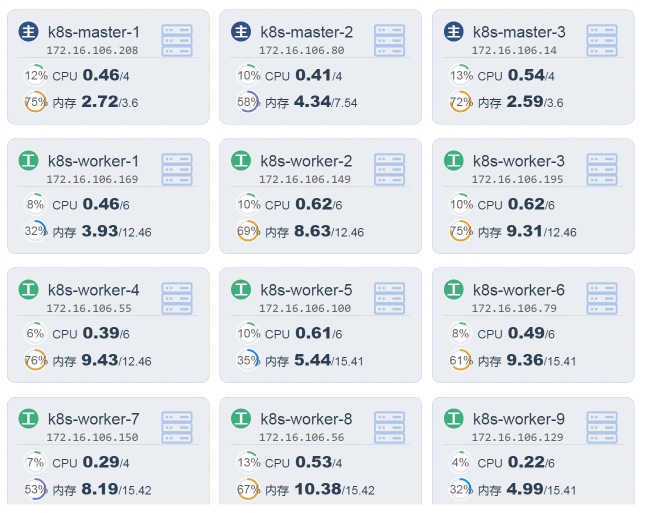This screenshot has width=646, height=513.
Task: Click the 69% memory gauge on k8s-worker-2
Action: pos(249,231)
